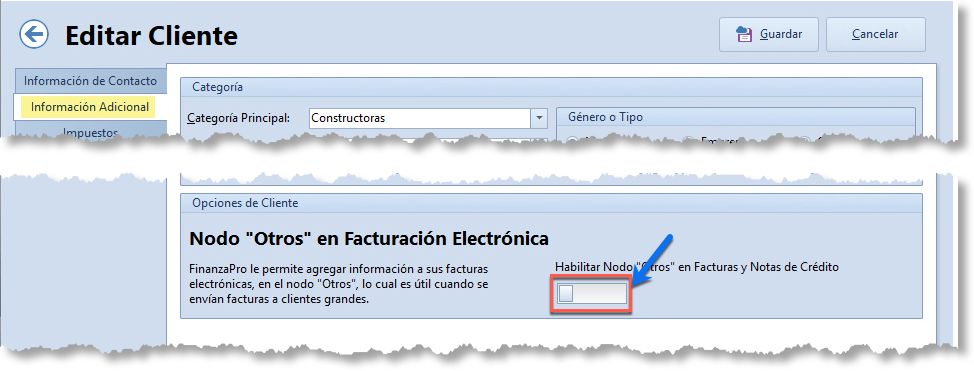Click the Categoría Principal field label

click(239, 117)
